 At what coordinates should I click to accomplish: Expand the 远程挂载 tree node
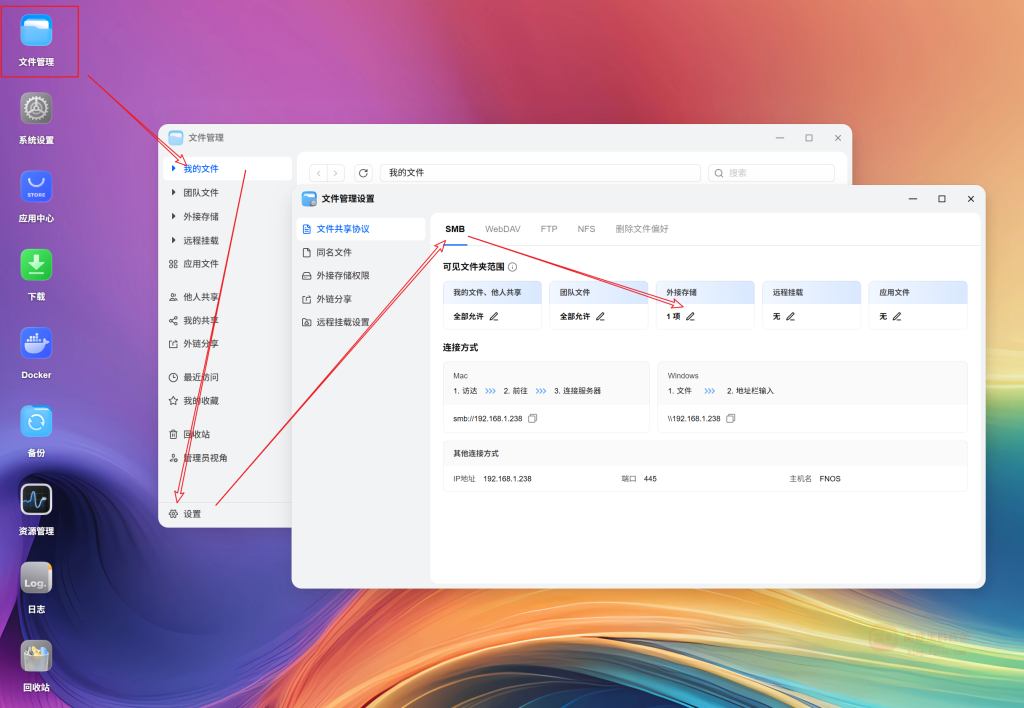pyautogui.click(x=173, y=240)
